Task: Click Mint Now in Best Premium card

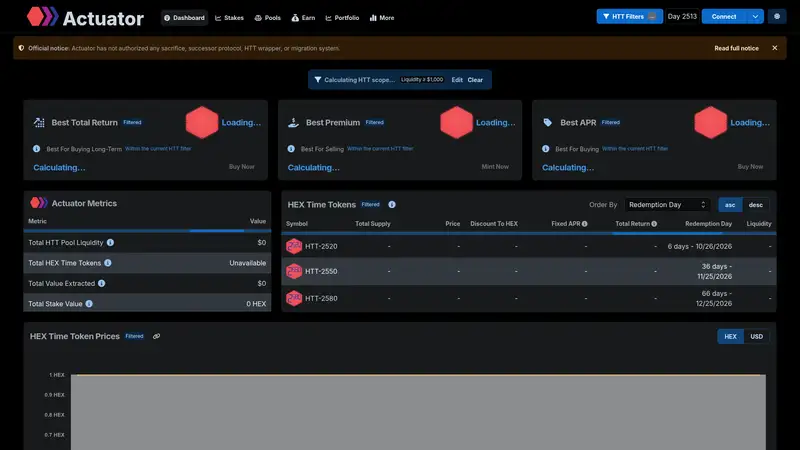Action: click(x=495, y=167)
